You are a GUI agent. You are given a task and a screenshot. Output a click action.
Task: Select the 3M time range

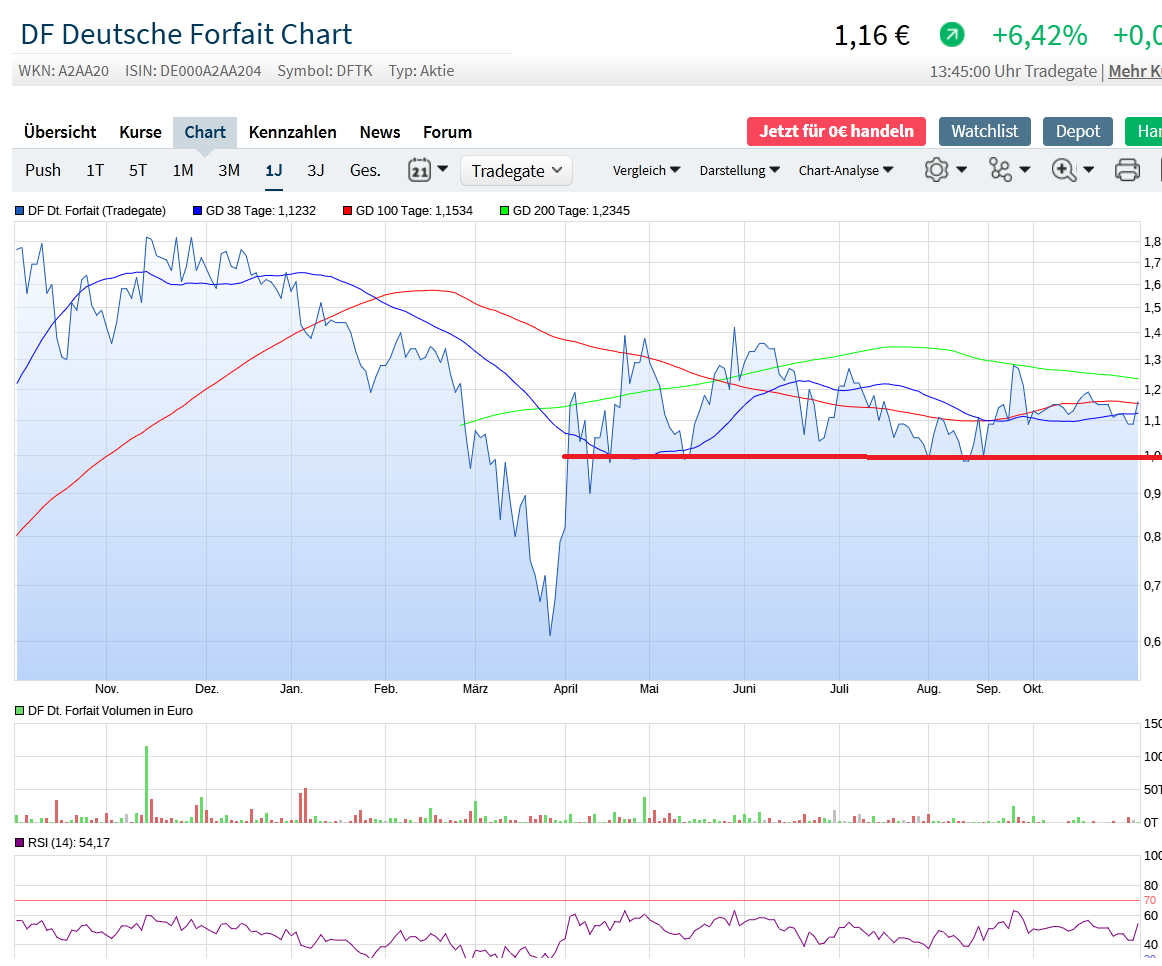pyautogui.click(x=229, y=170)
